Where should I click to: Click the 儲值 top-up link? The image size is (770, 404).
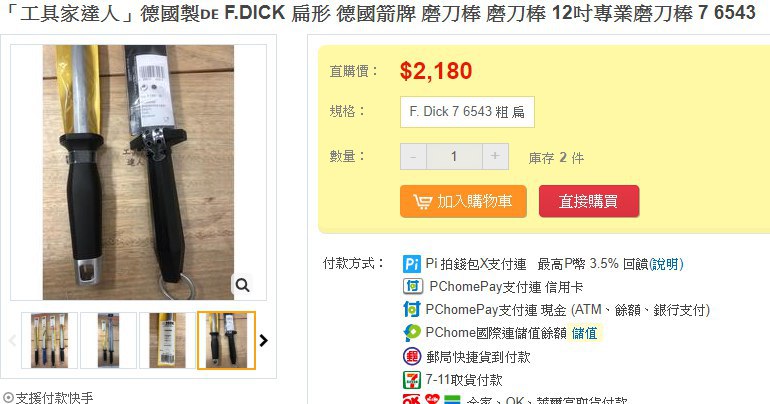[584, 333]
